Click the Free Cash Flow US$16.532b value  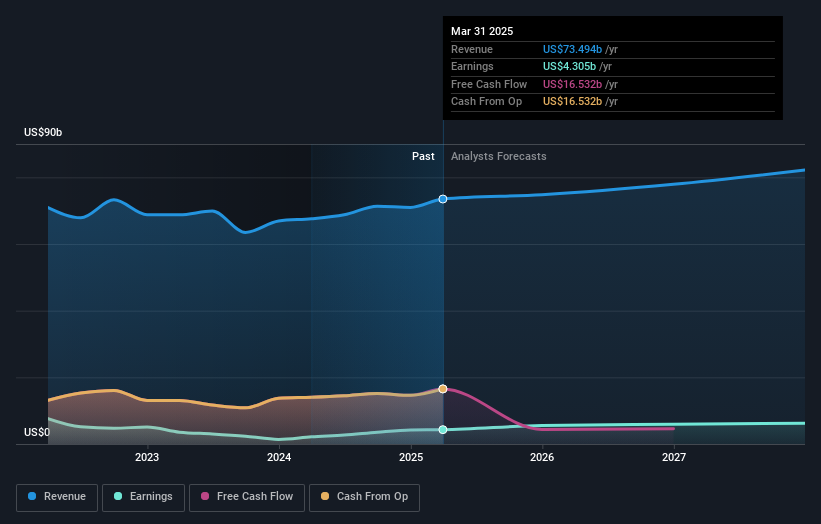pos(572,84)
